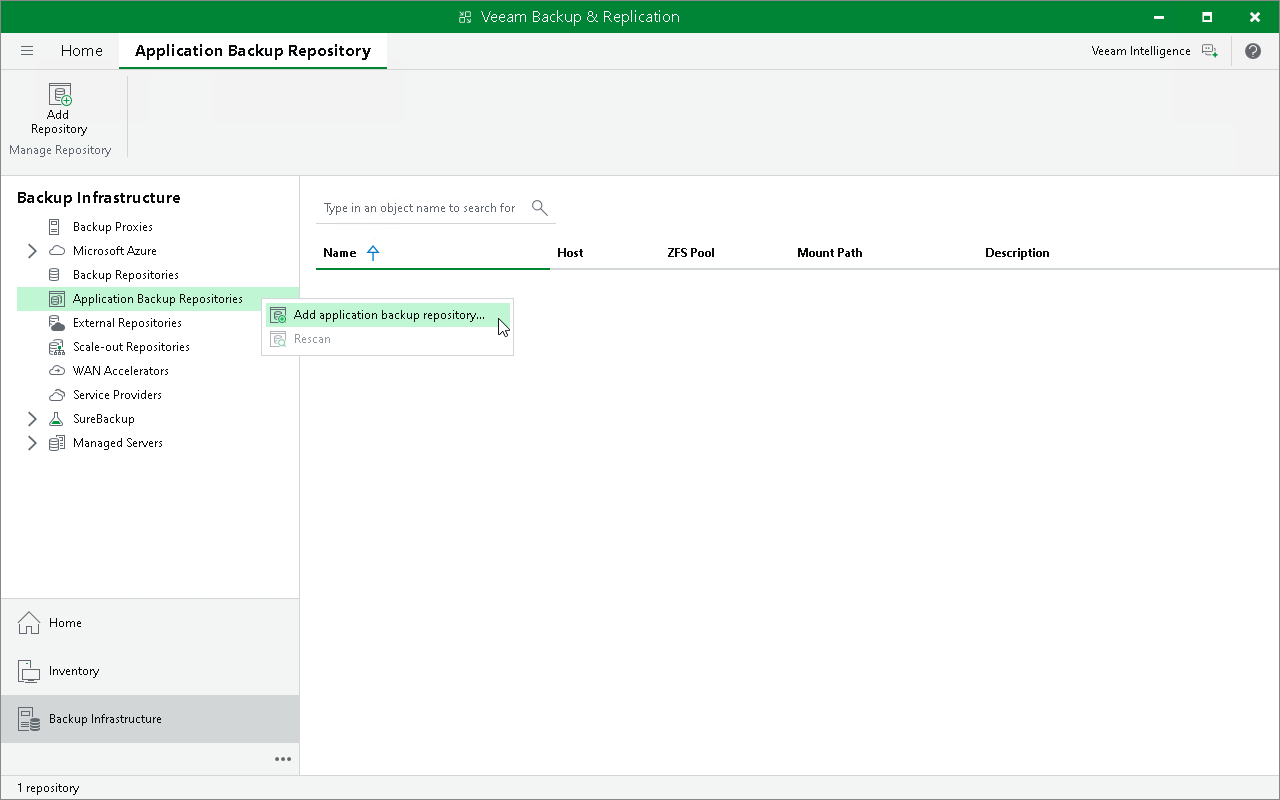Click the Managed Servers icon
The height and width of the screenshot is (800, 1280).
click(x=57, y=443)
